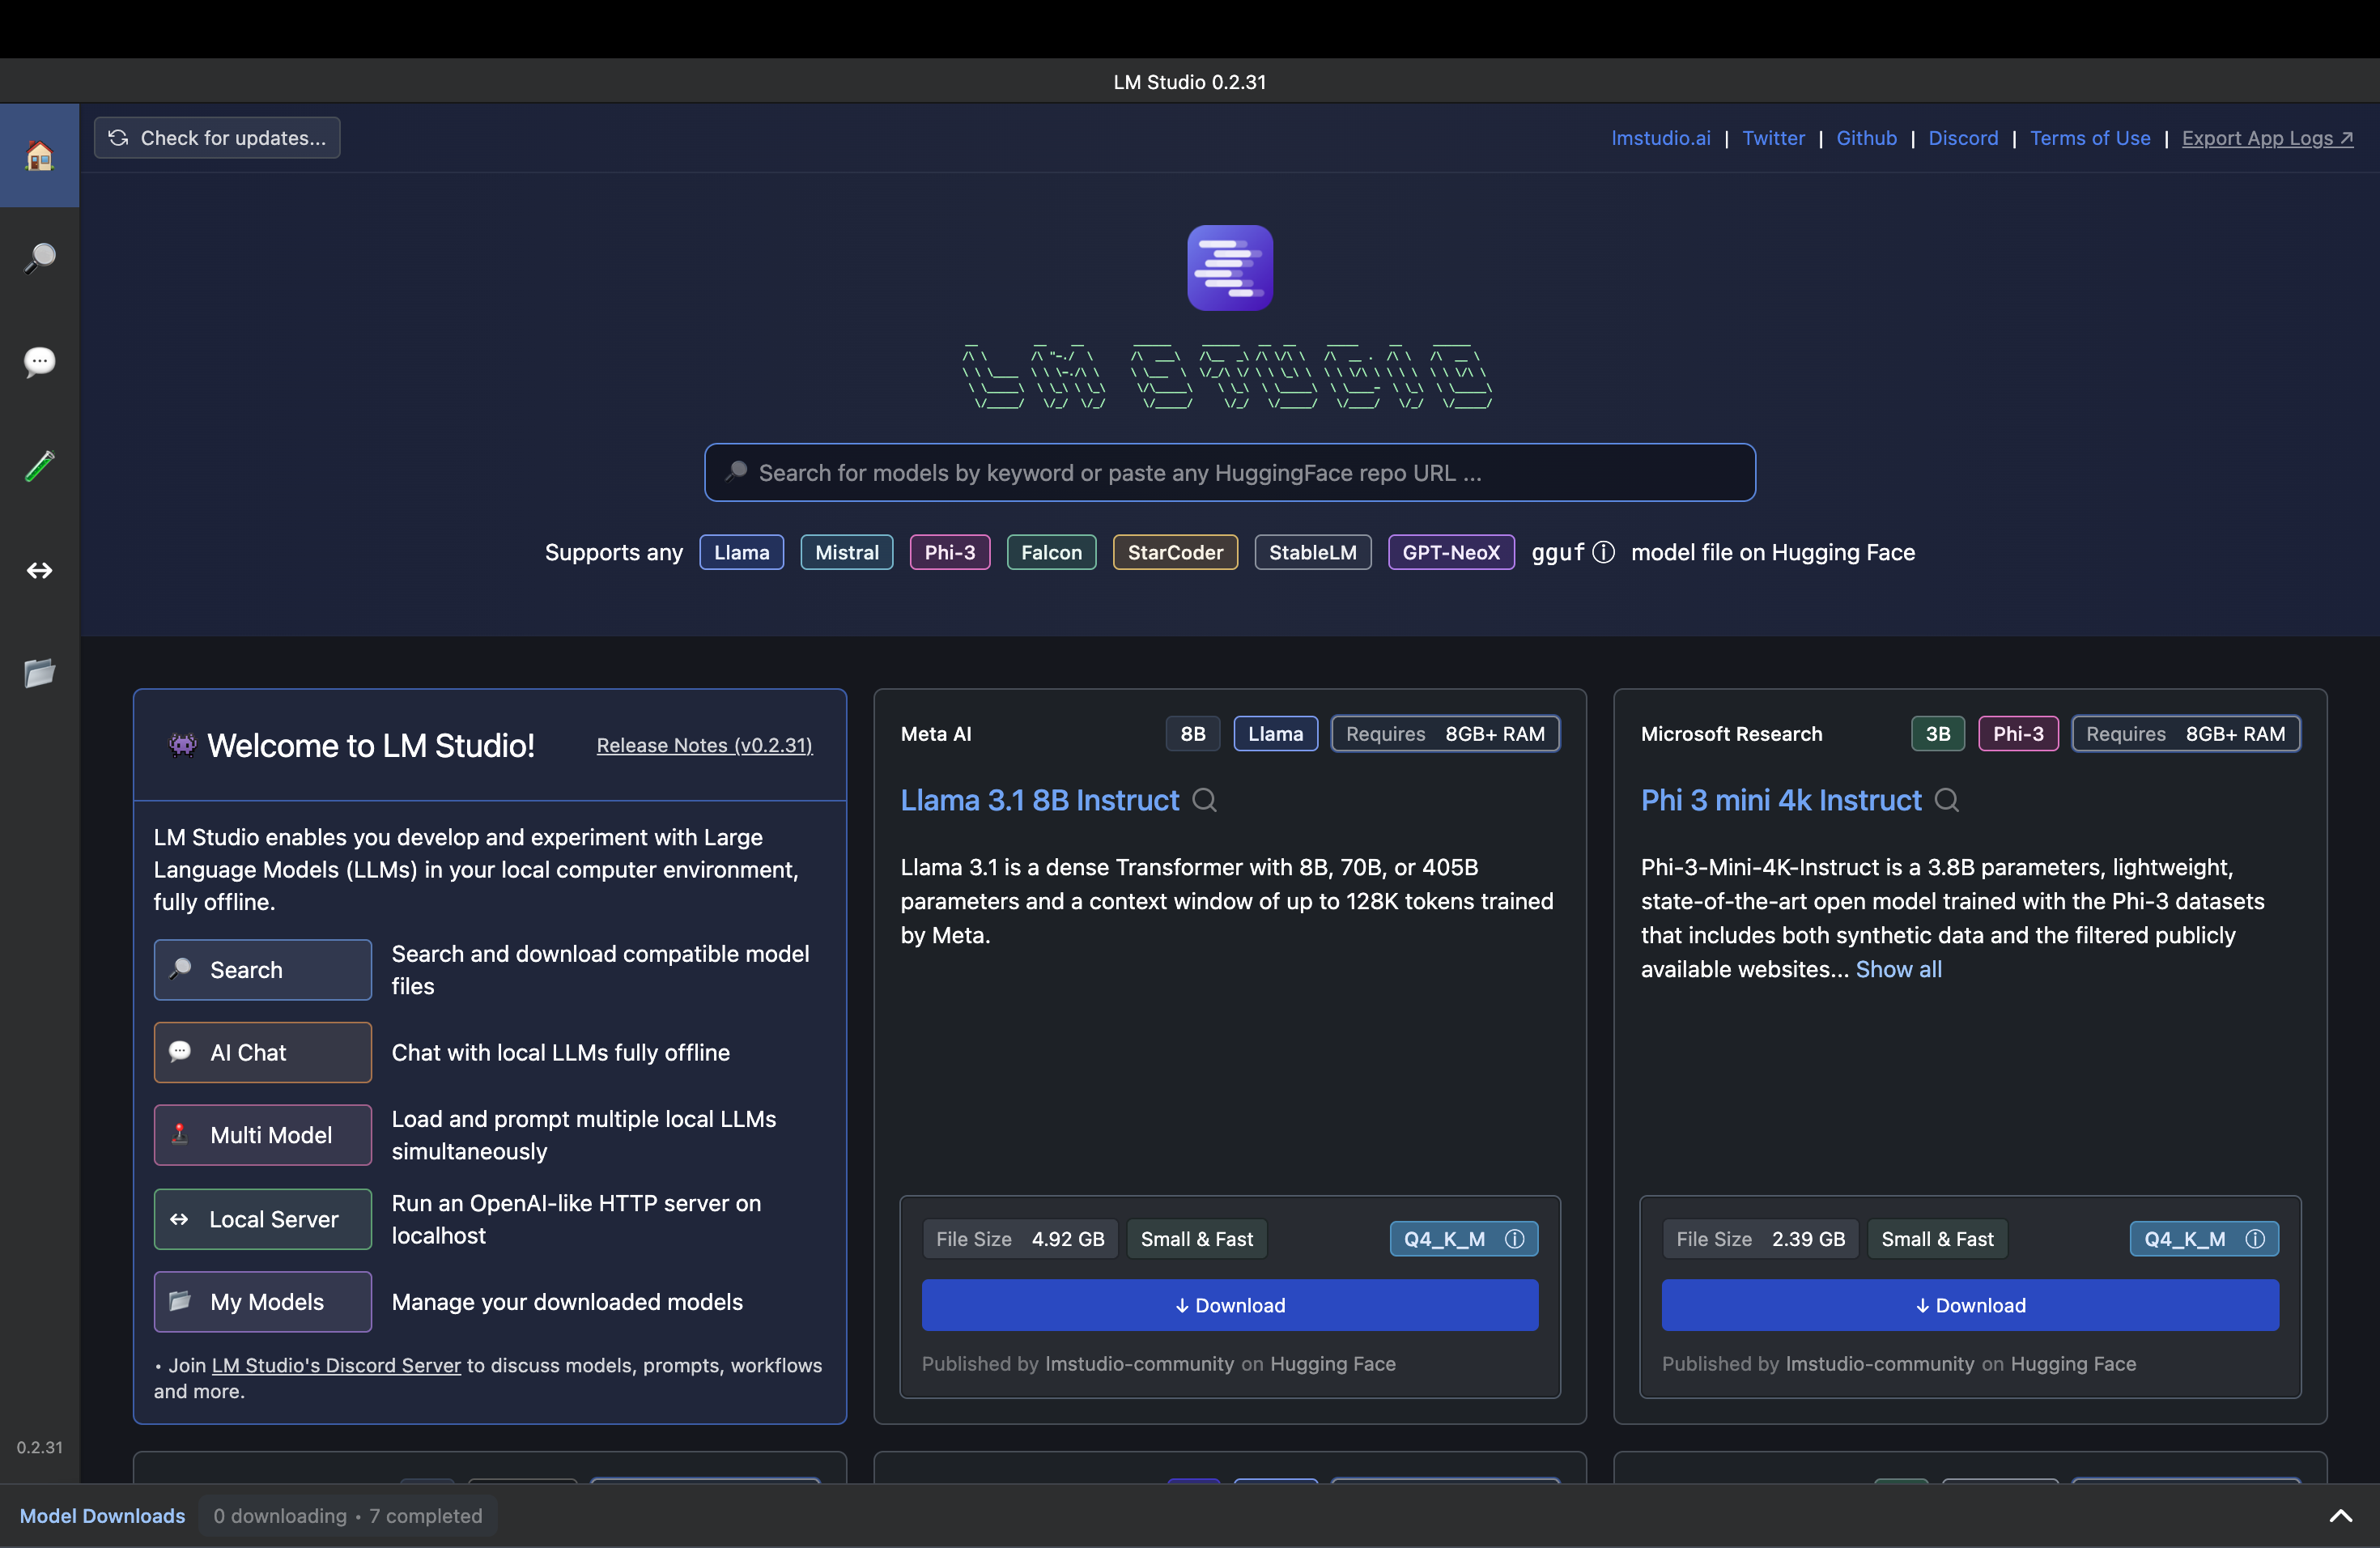Image resolution: width=2380 pixels, height=1548 pixels.
Task: Click the Search button in welcome card
Action: [263, 970]
